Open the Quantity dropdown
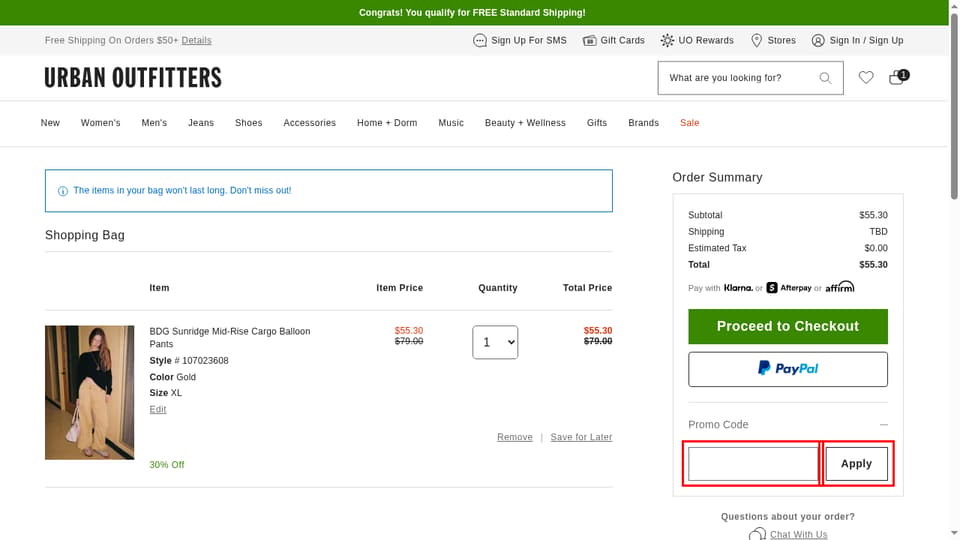960x540 pixels. pos(495,342)
